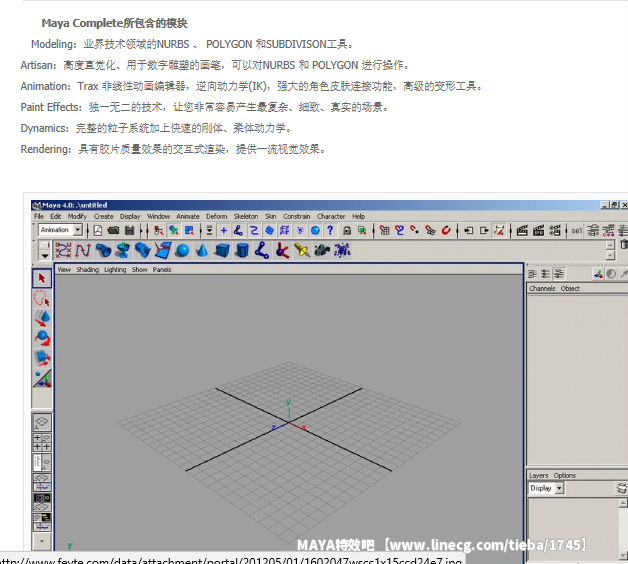Switch to Hypershade/Persp layout
Screen dimensions: 628x564
click(x=42, y=502)
